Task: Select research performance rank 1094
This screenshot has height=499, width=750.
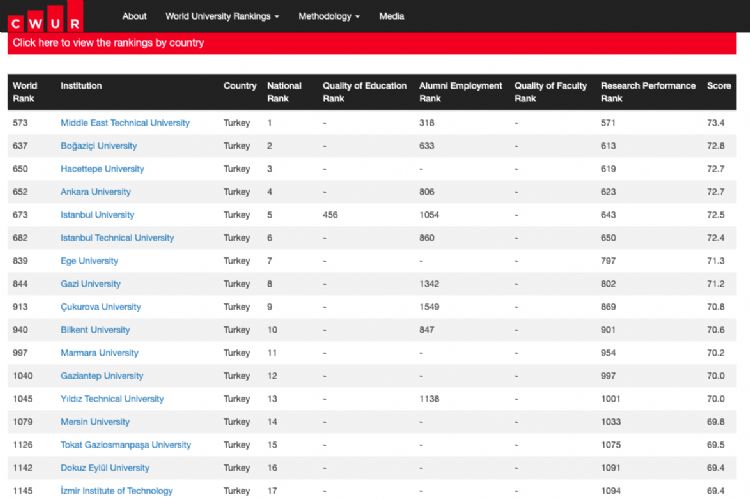Action: click(x=611, y=490)
